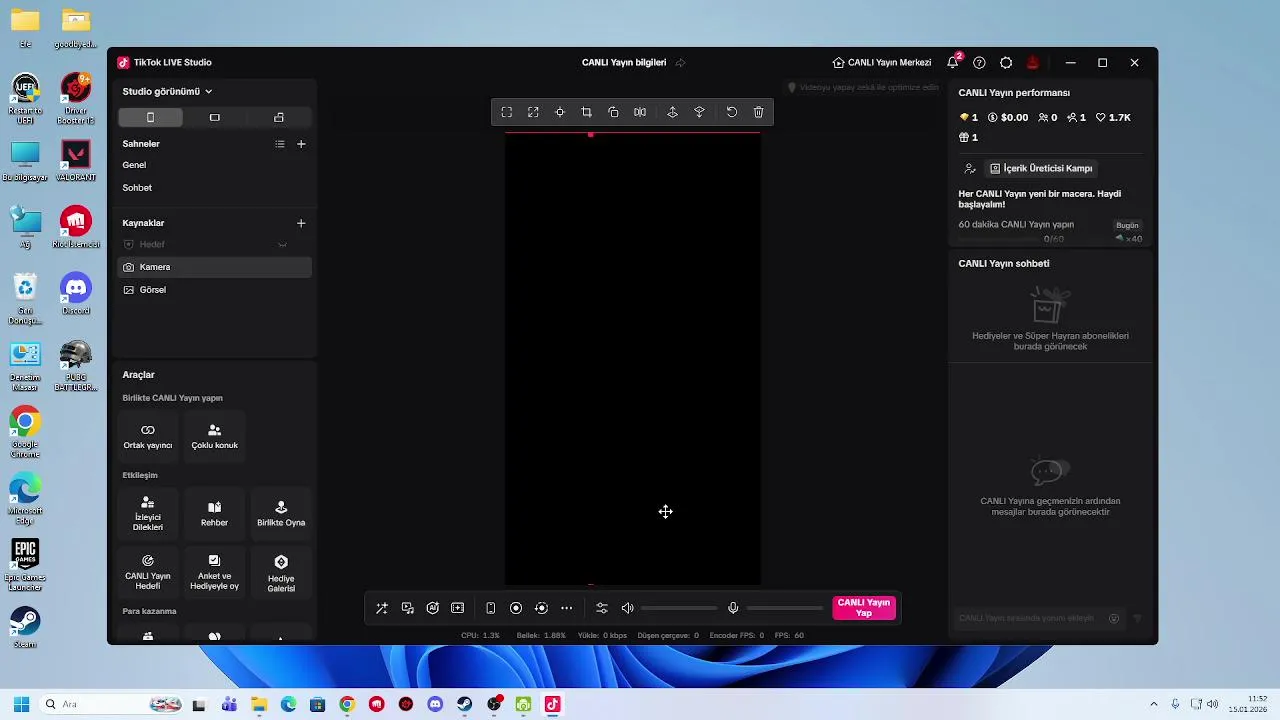Click the phone preview icon in bottom bar
The image size is (1280, 720).
[491, 608]
